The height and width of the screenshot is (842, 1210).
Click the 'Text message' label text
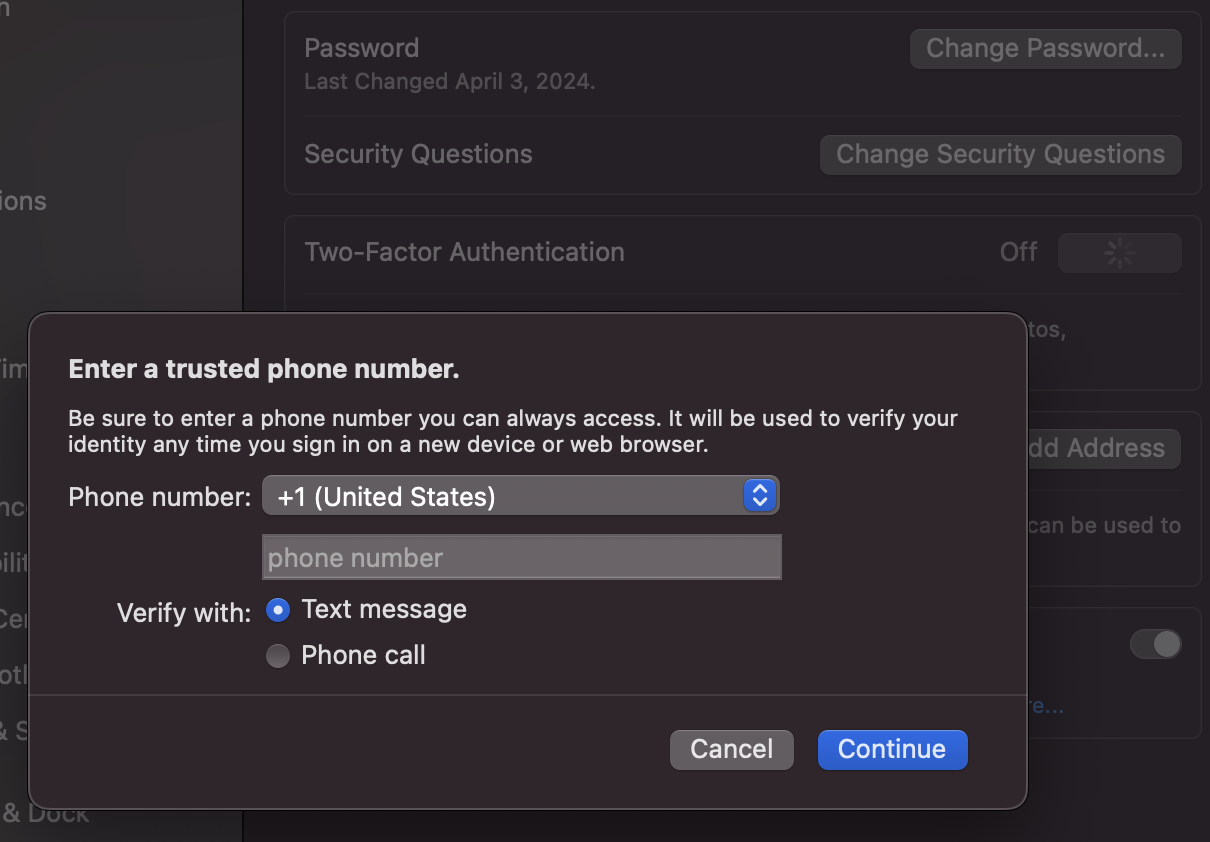384,610
